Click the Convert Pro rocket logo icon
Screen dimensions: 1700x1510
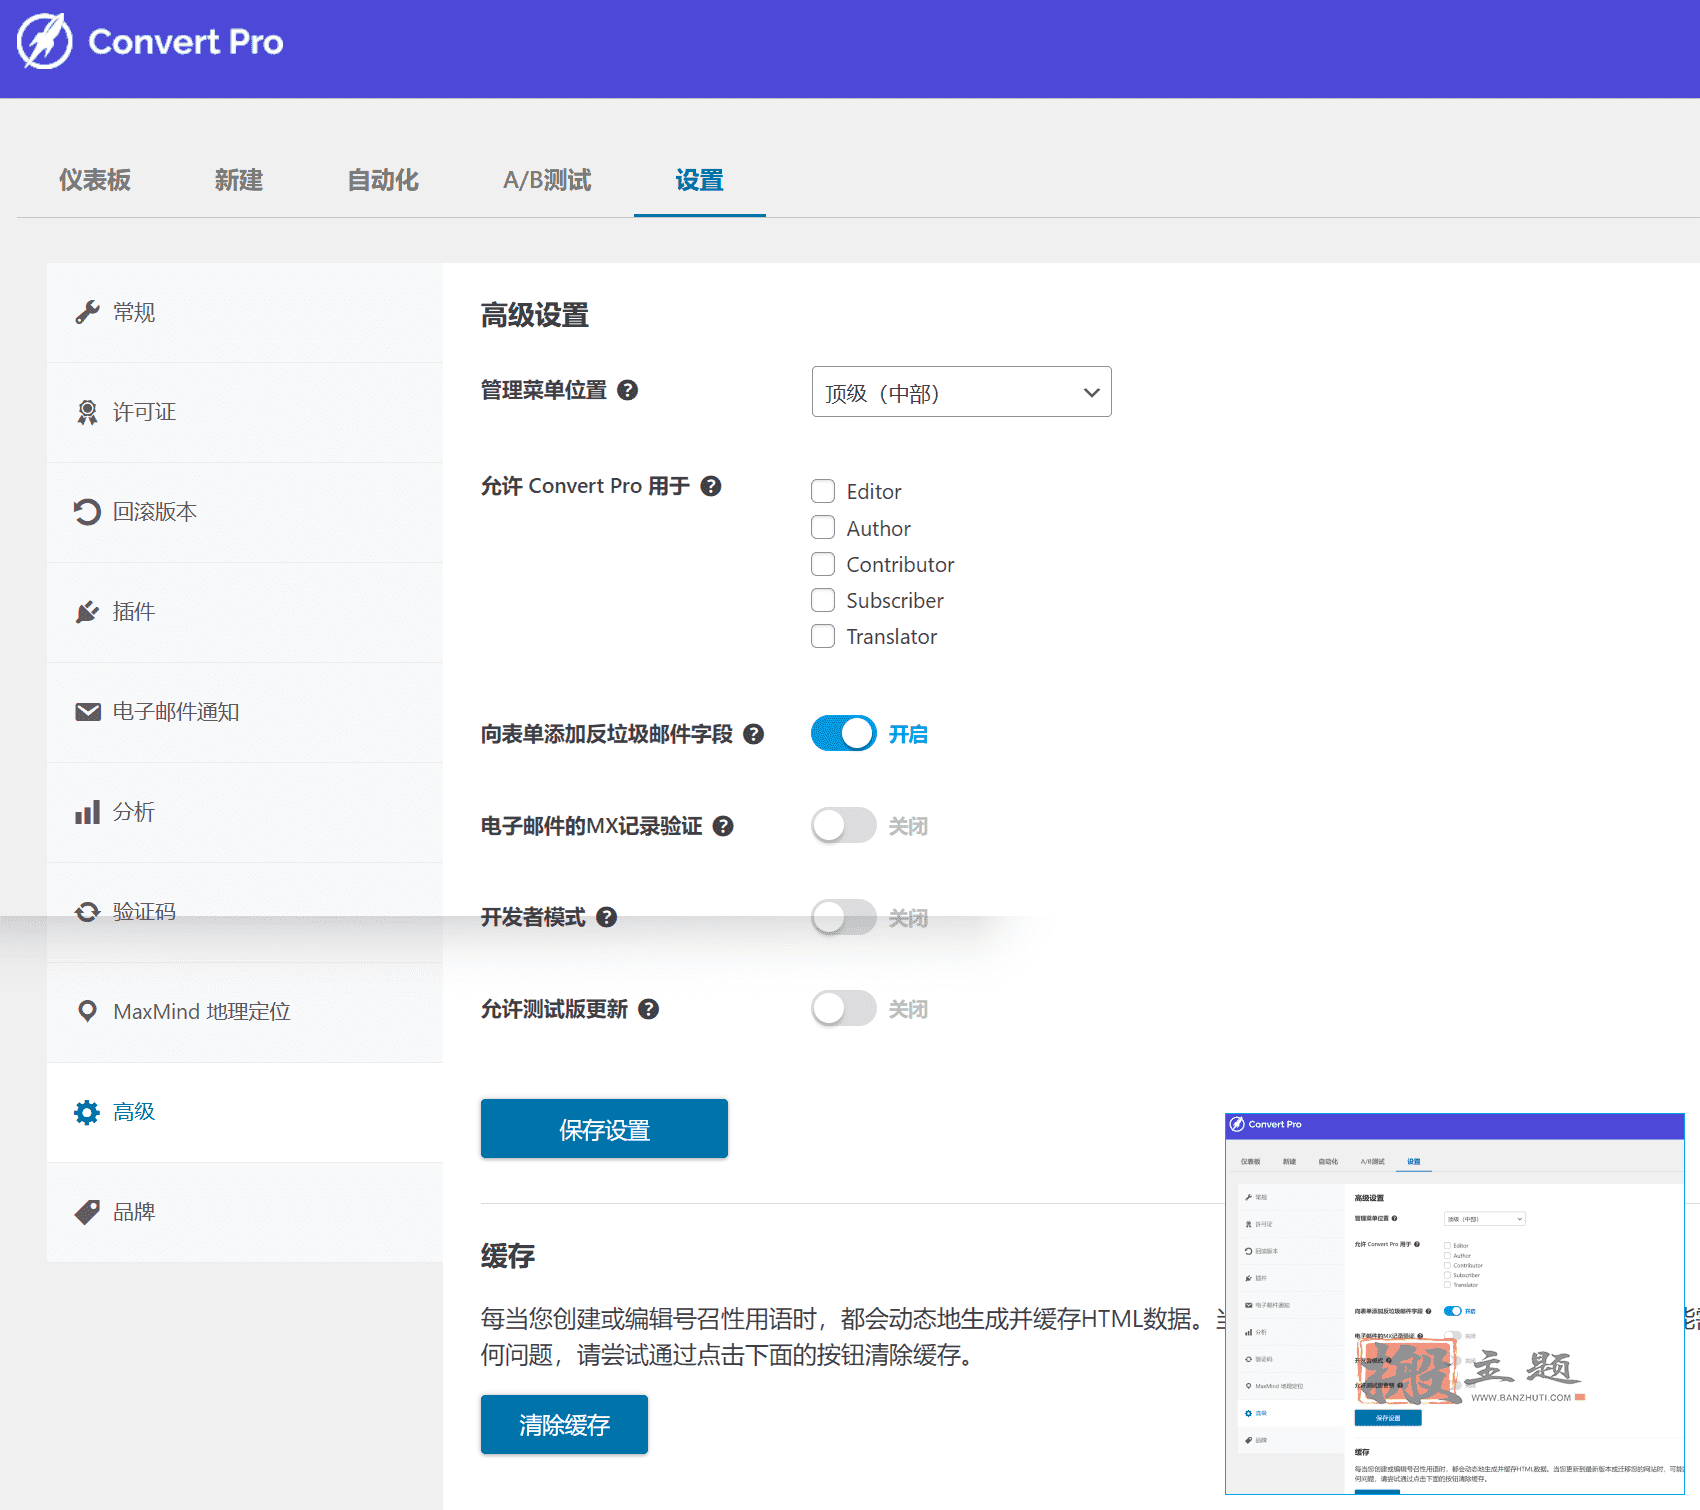[x=45, y=41]
